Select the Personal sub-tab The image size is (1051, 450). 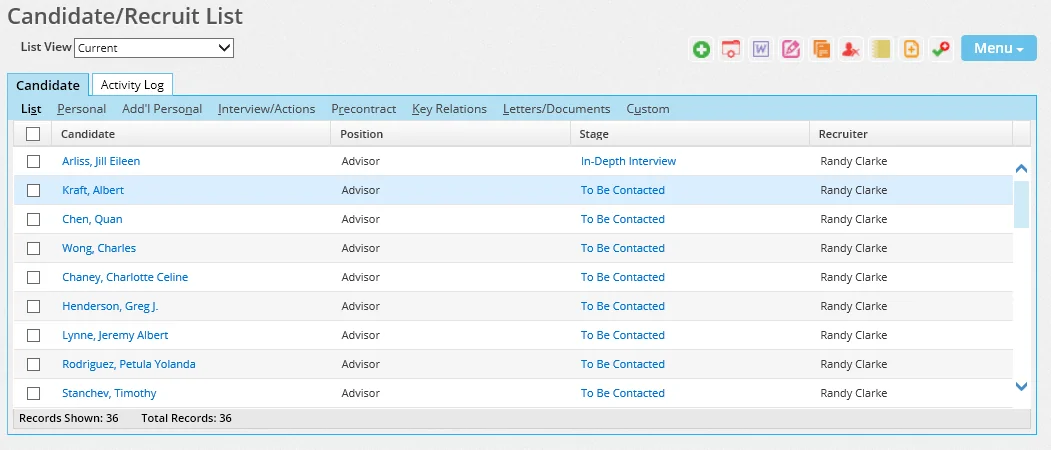point(82,109)
